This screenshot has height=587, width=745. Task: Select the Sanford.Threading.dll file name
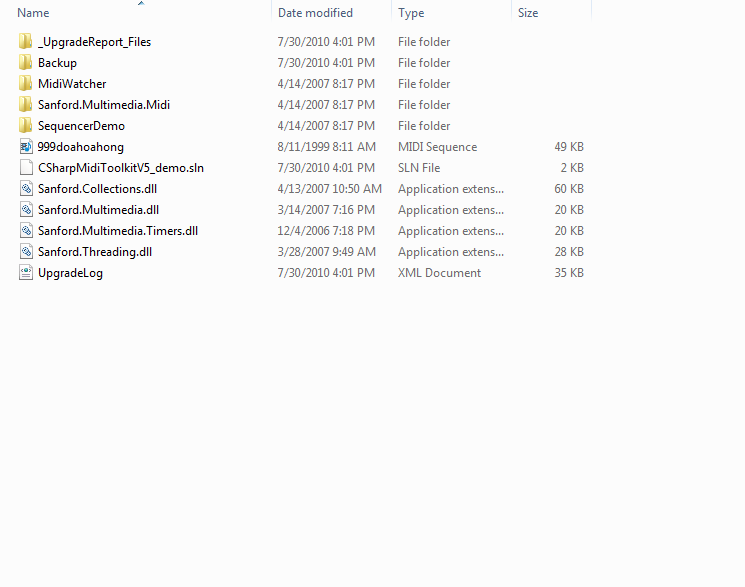pos(95,252)
